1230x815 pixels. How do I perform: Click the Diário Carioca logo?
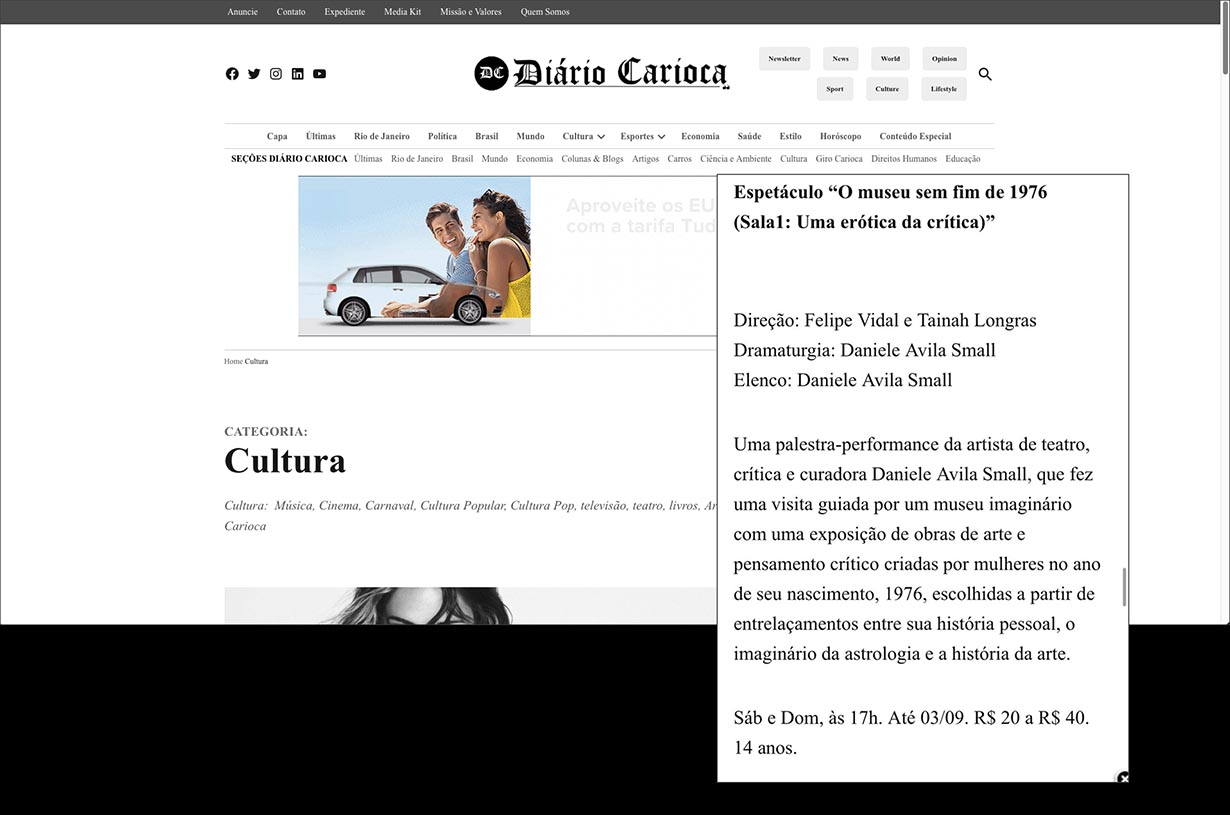coord(601,73)
